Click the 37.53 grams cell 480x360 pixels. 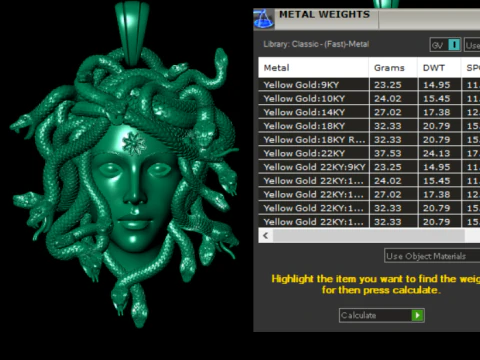click(x=393, y=153)
